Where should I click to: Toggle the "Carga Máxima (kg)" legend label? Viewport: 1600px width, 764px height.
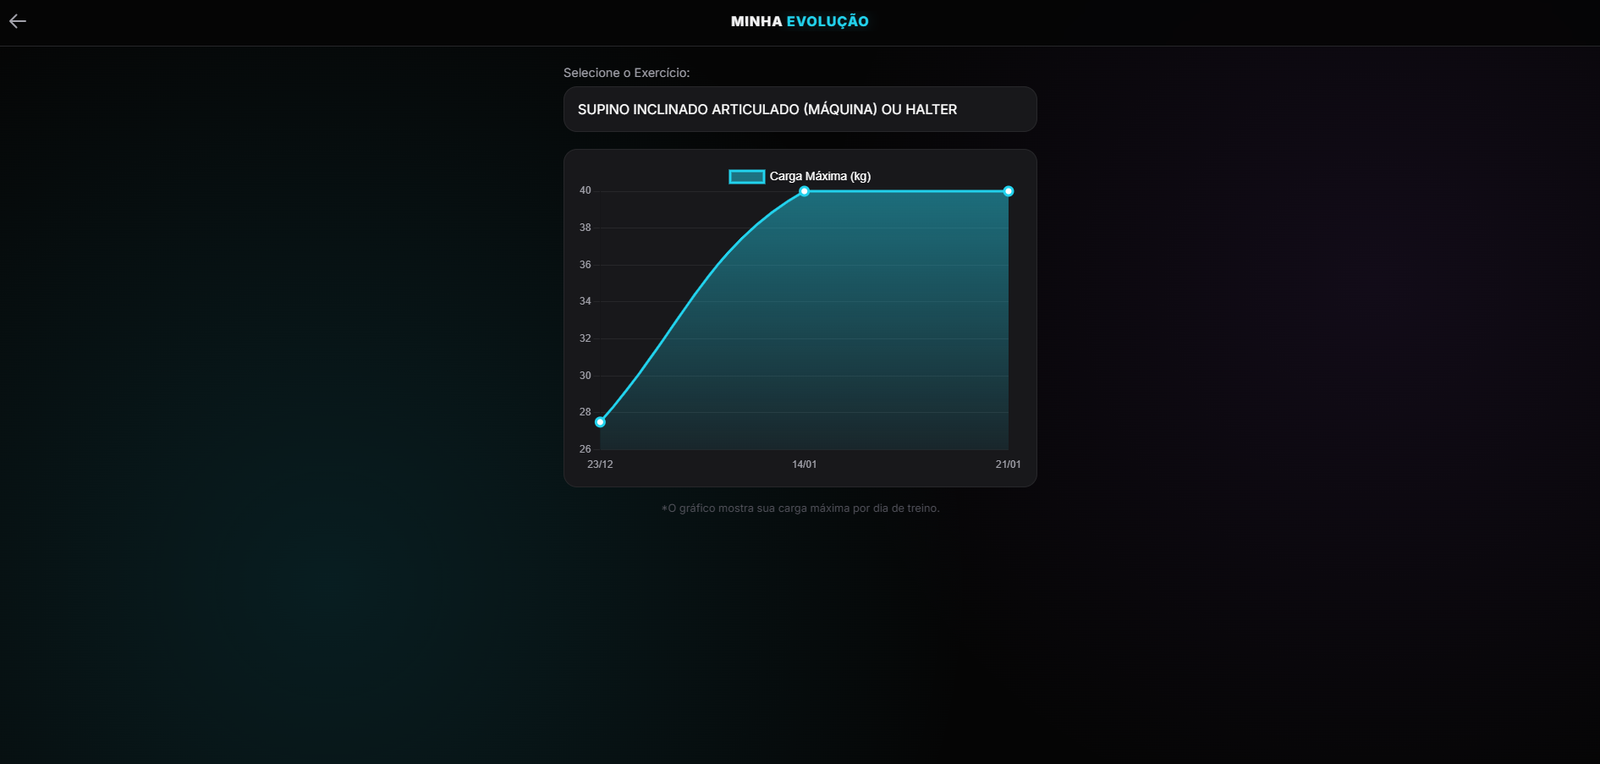click(819, 177)
